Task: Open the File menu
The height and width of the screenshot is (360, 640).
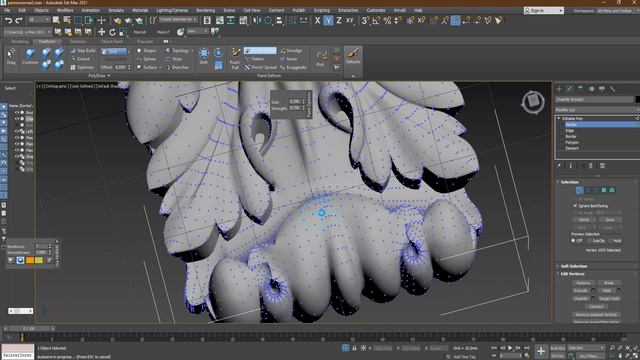Action: (x=7, y=10)
